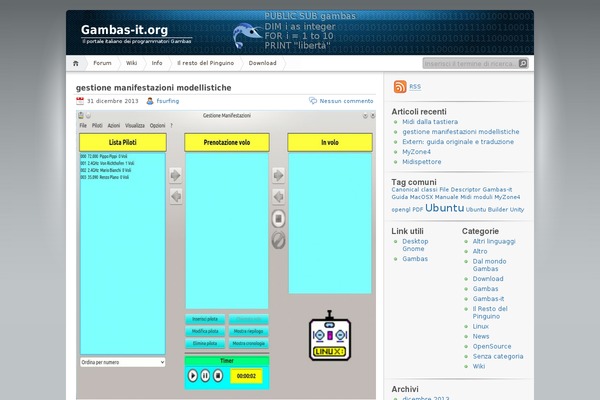Open the Info navigation tab
The width and height of the screenshot is (600, 400).
point(157,63)
